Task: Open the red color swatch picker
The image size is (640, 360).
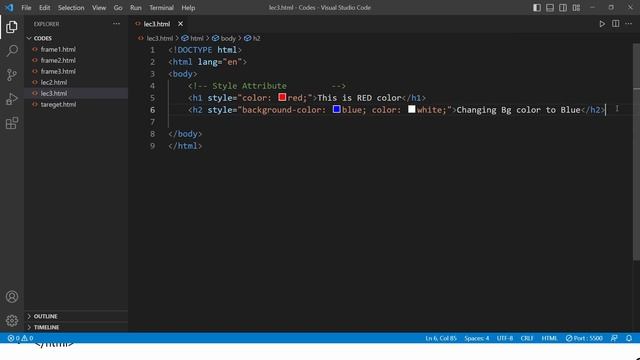Action: pos(282,97)
